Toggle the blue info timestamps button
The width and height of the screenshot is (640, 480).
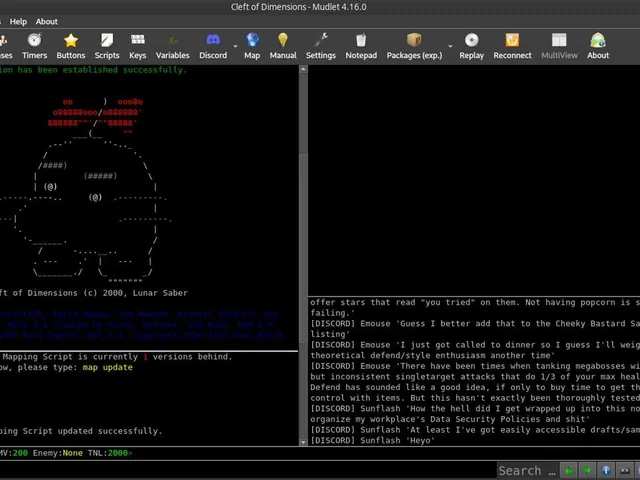point(606,470)
